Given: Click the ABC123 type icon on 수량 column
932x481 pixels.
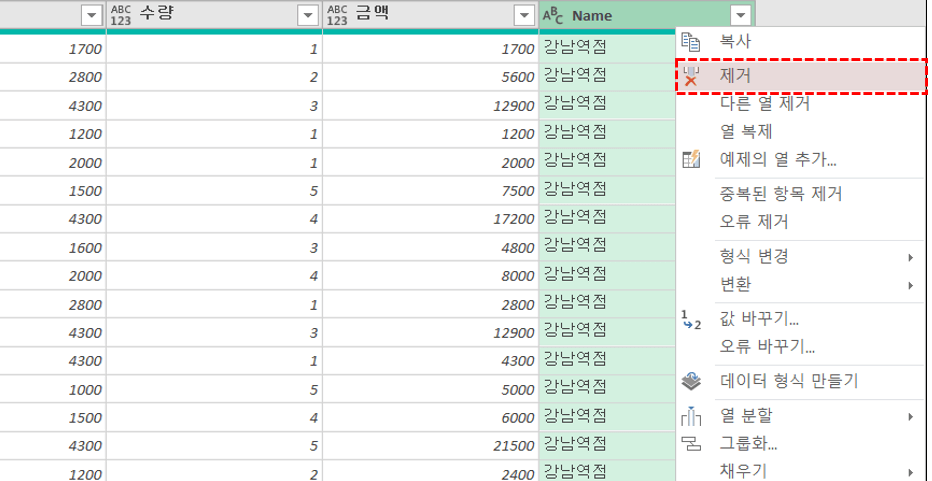Looking at the screenshot, I should 122,15.
